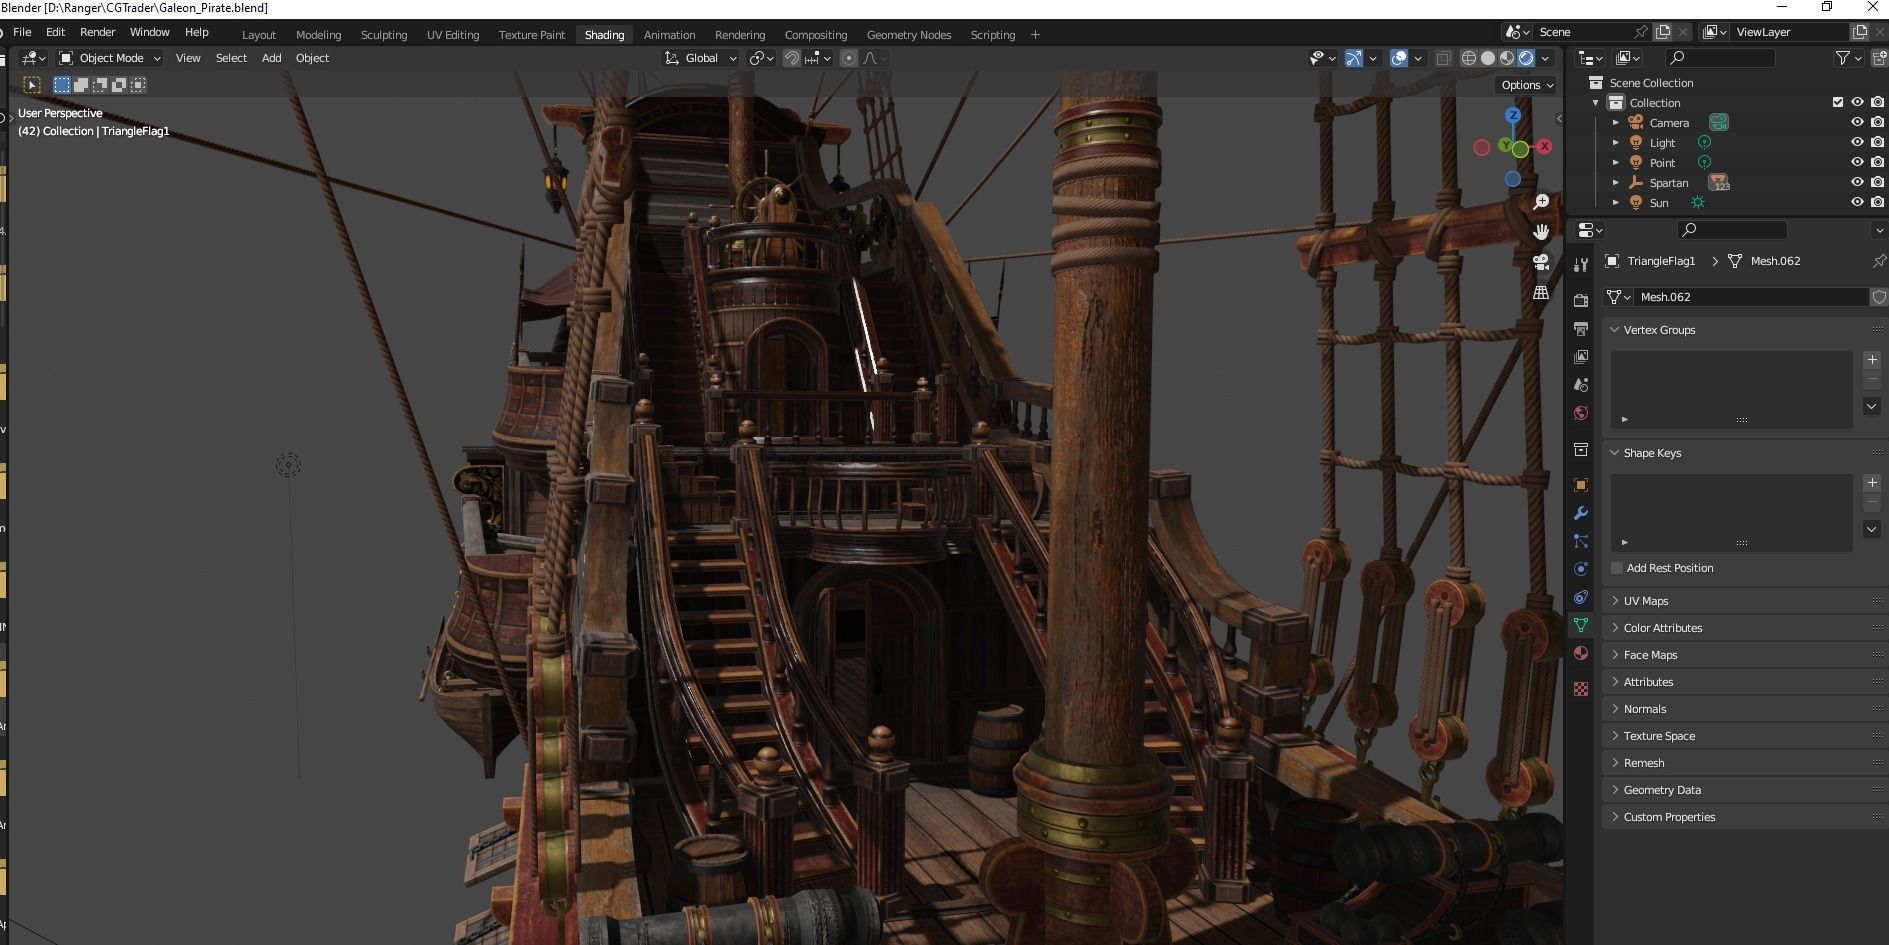The image size is (1889, 945).
Task: Hide the Camera object in viewport
Action: [1857, 122]
